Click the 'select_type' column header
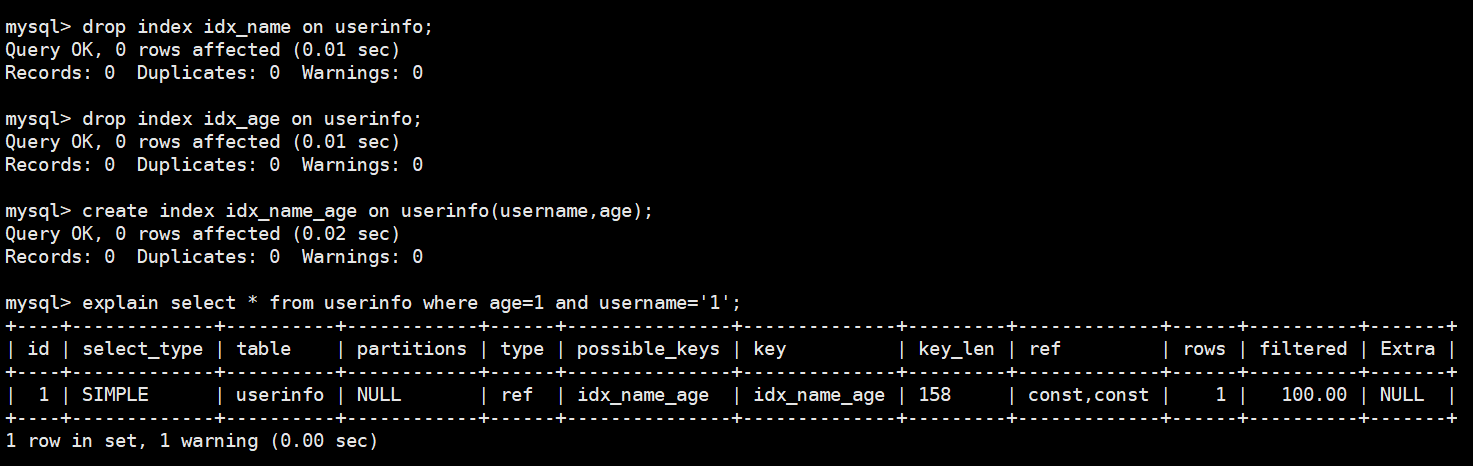 142,349
